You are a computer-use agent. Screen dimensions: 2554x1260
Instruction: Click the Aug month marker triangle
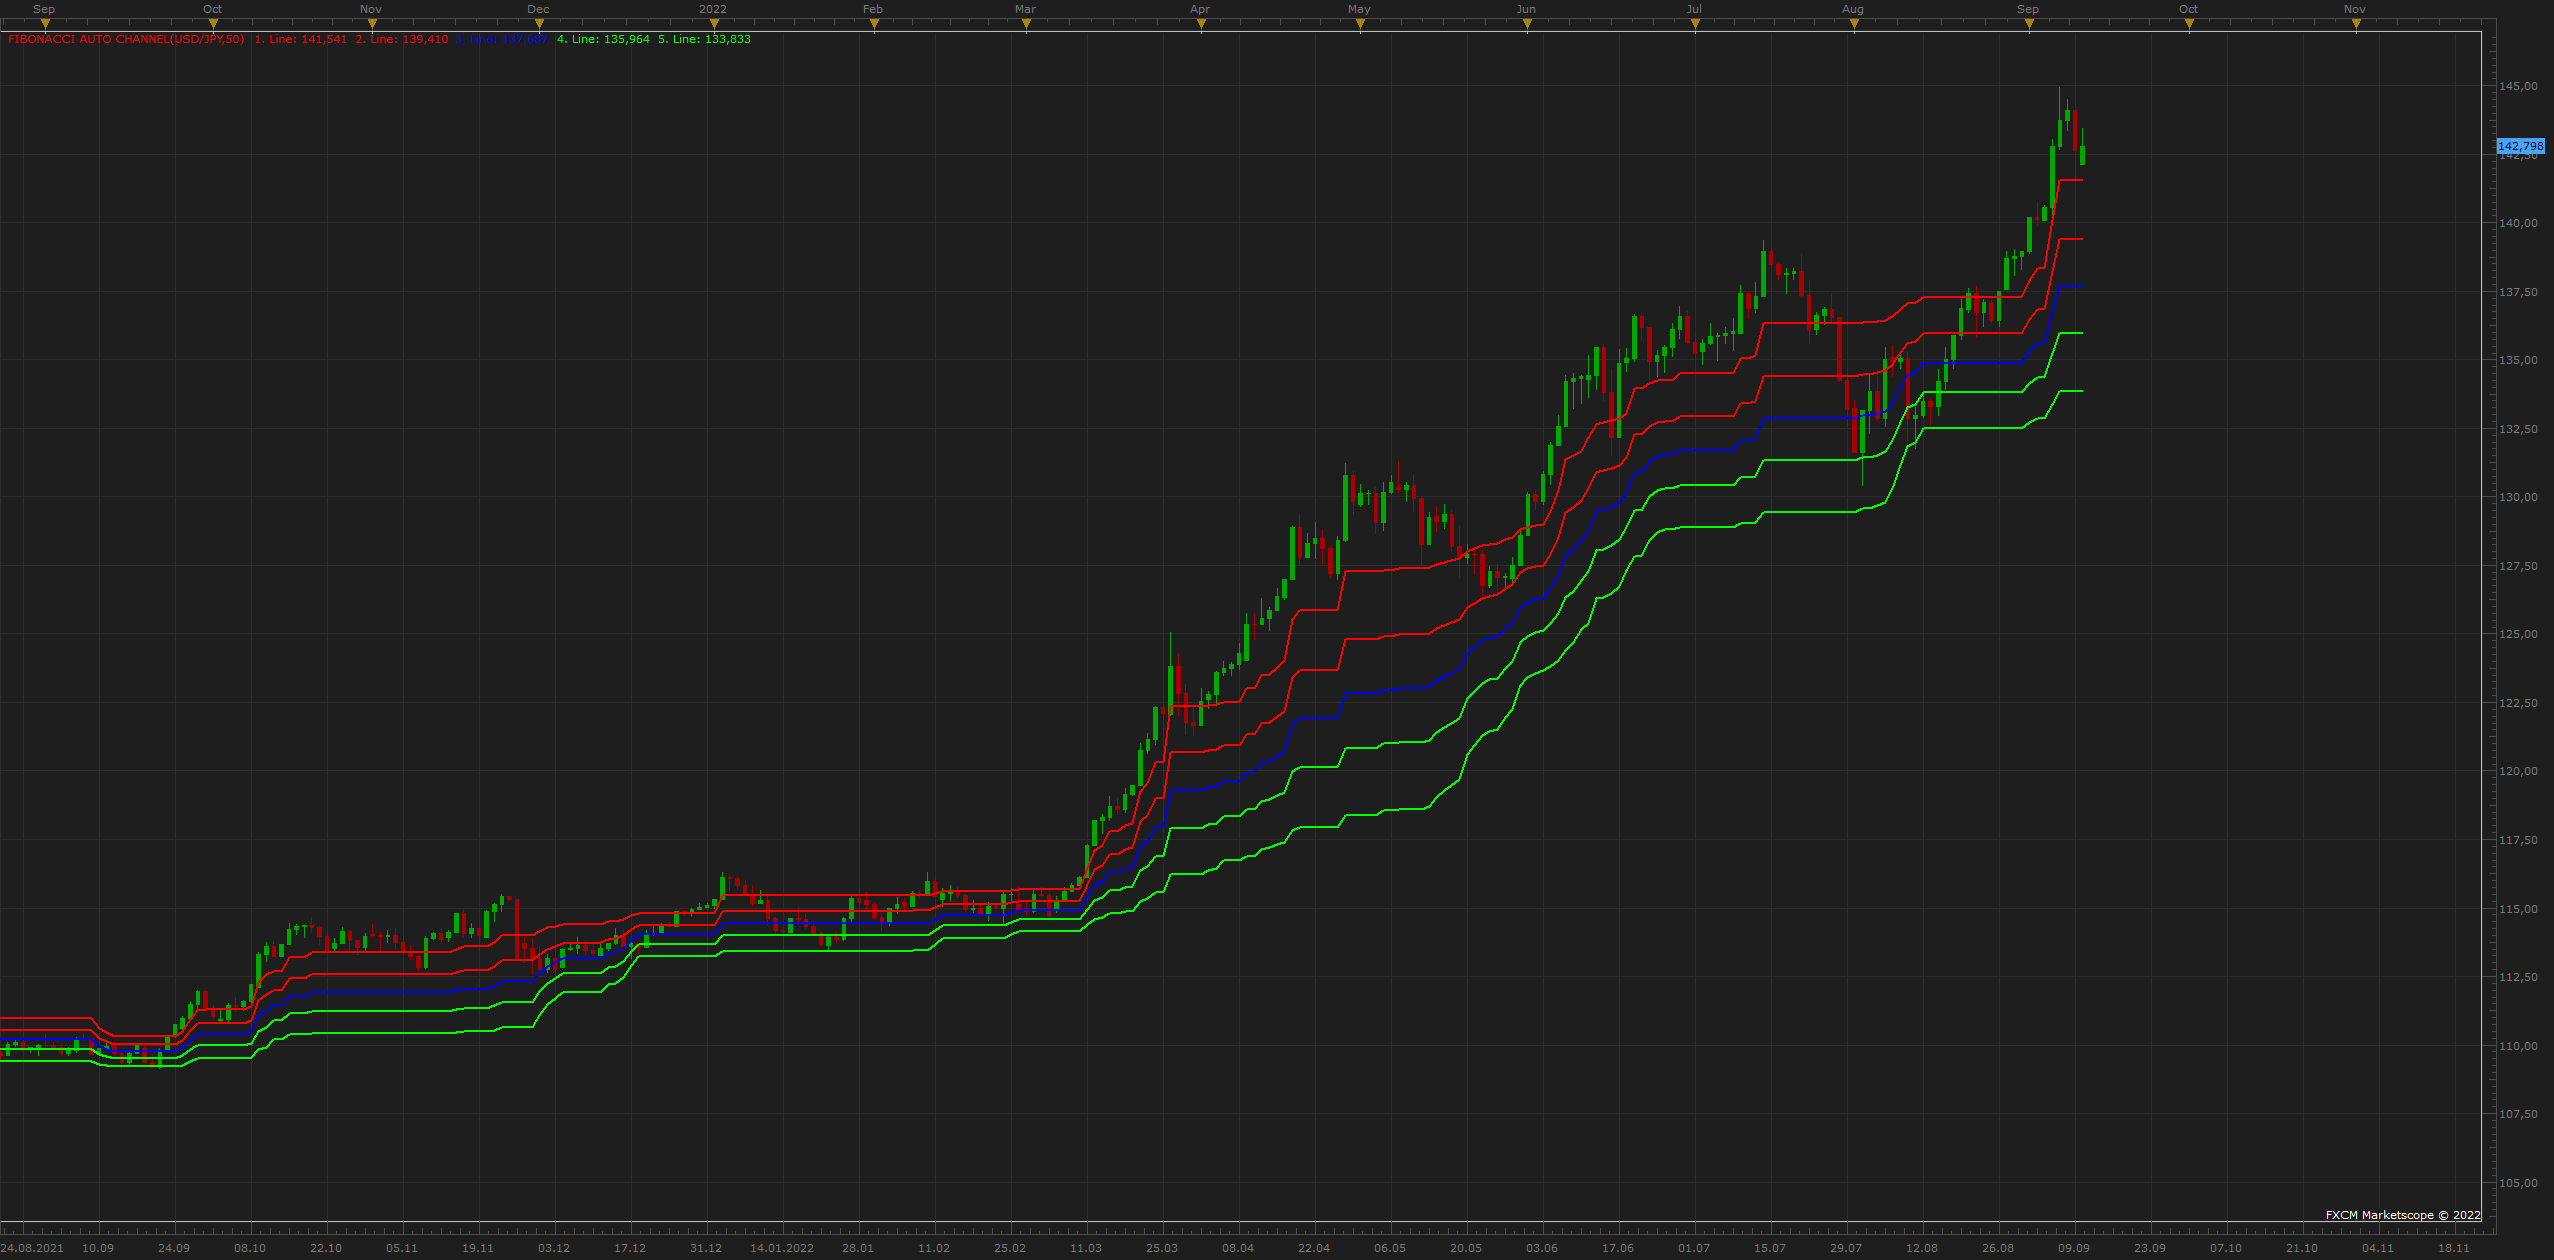point(1854,24)
